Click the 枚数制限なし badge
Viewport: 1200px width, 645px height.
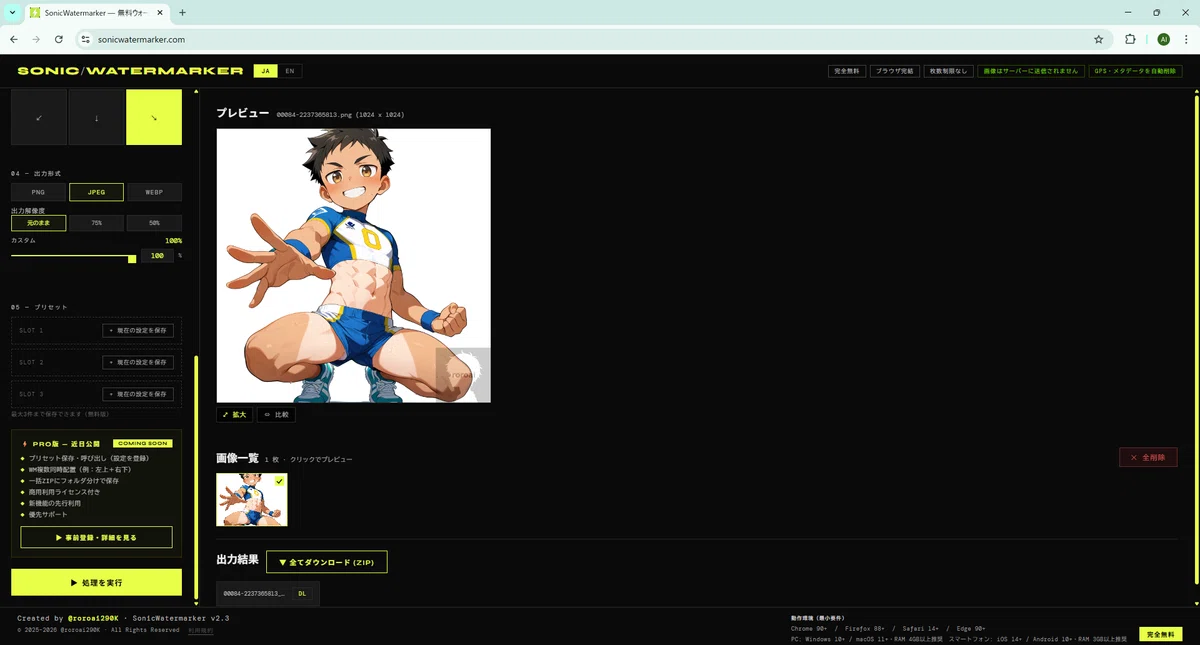click(x=947, y=71)
